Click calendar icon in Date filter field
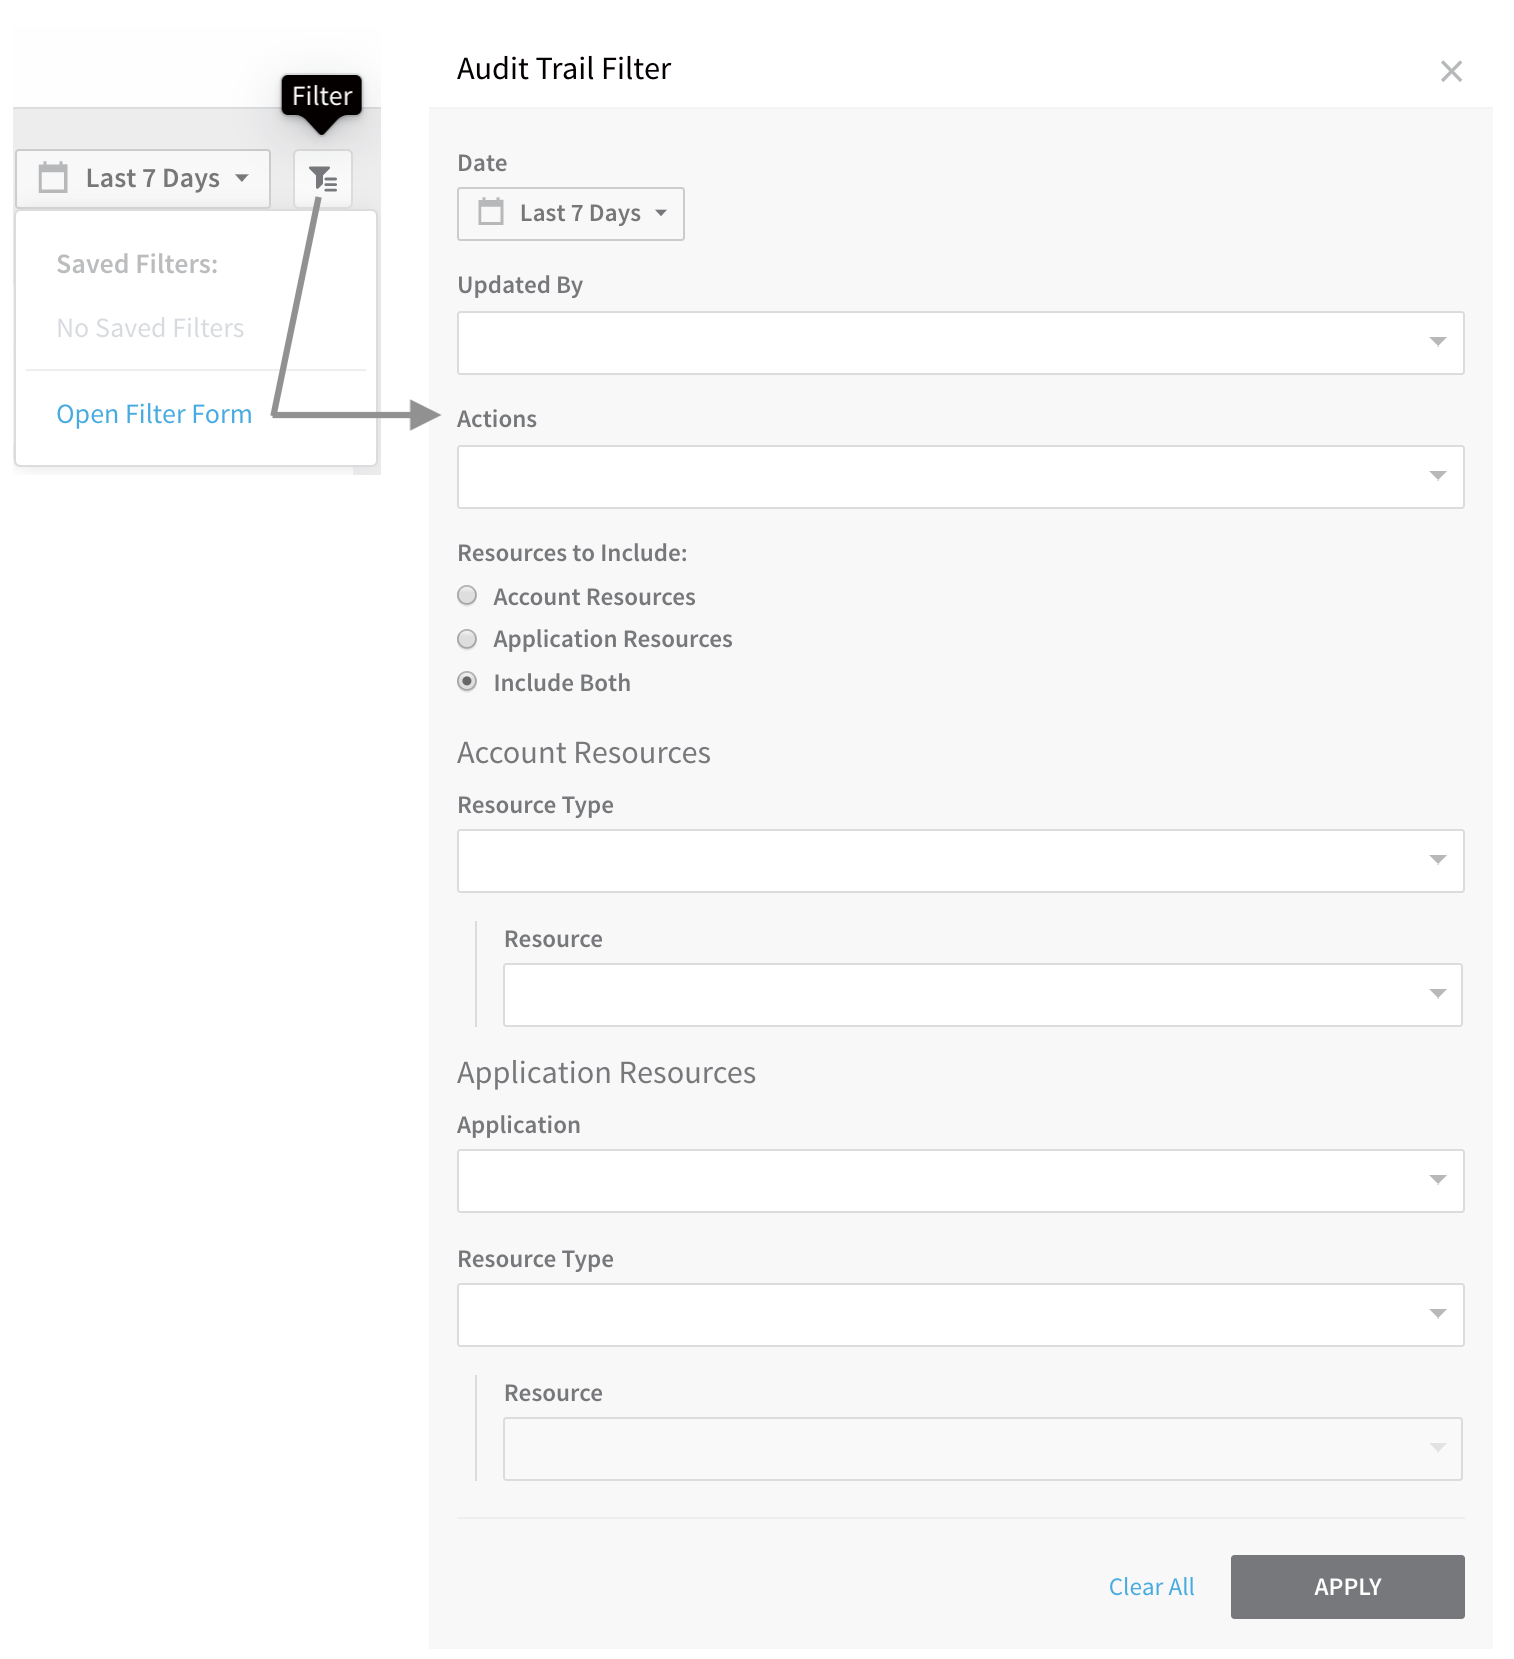Screen dimensions: 1514x1659 point(491,212)
